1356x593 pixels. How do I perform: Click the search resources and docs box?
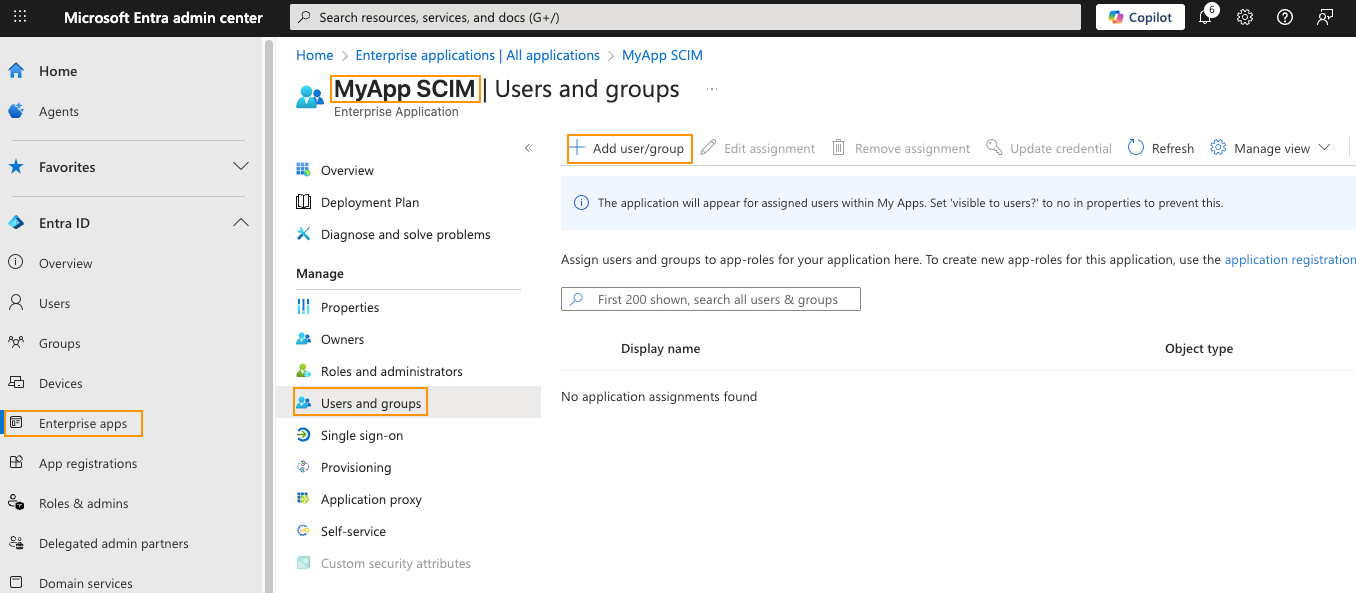685,17
